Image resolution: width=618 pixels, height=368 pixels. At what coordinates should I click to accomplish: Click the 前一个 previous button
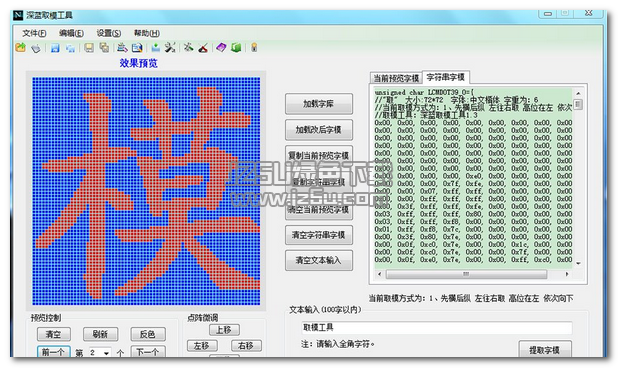point(54,352)
